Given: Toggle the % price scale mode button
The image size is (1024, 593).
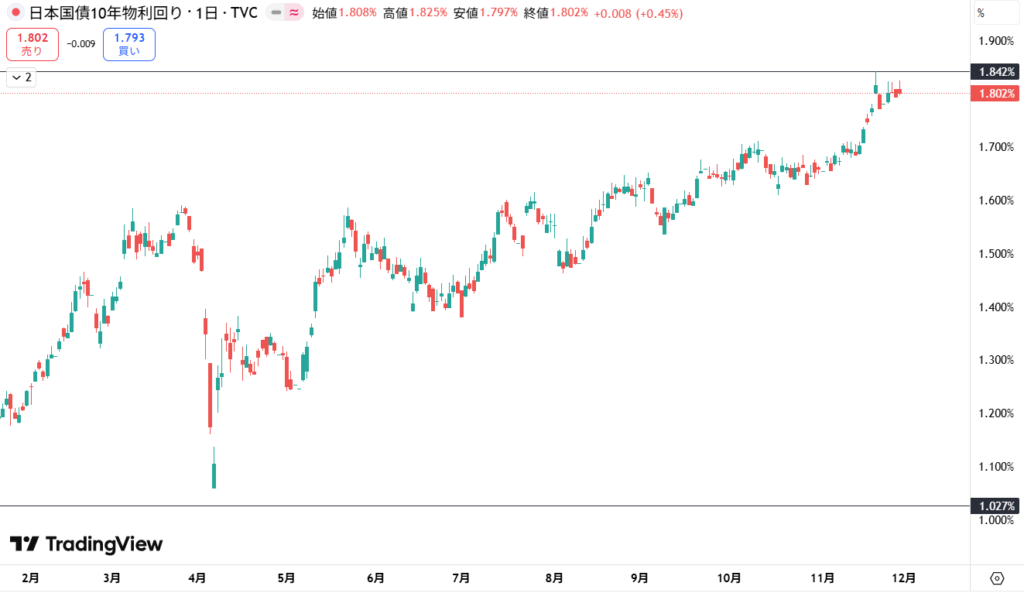Looking at the screenshot, I should coord(981,13).
